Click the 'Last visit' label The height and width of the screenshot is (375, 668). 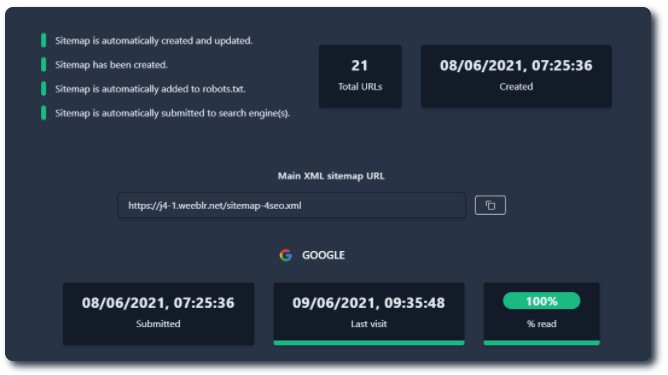(369, 324)
